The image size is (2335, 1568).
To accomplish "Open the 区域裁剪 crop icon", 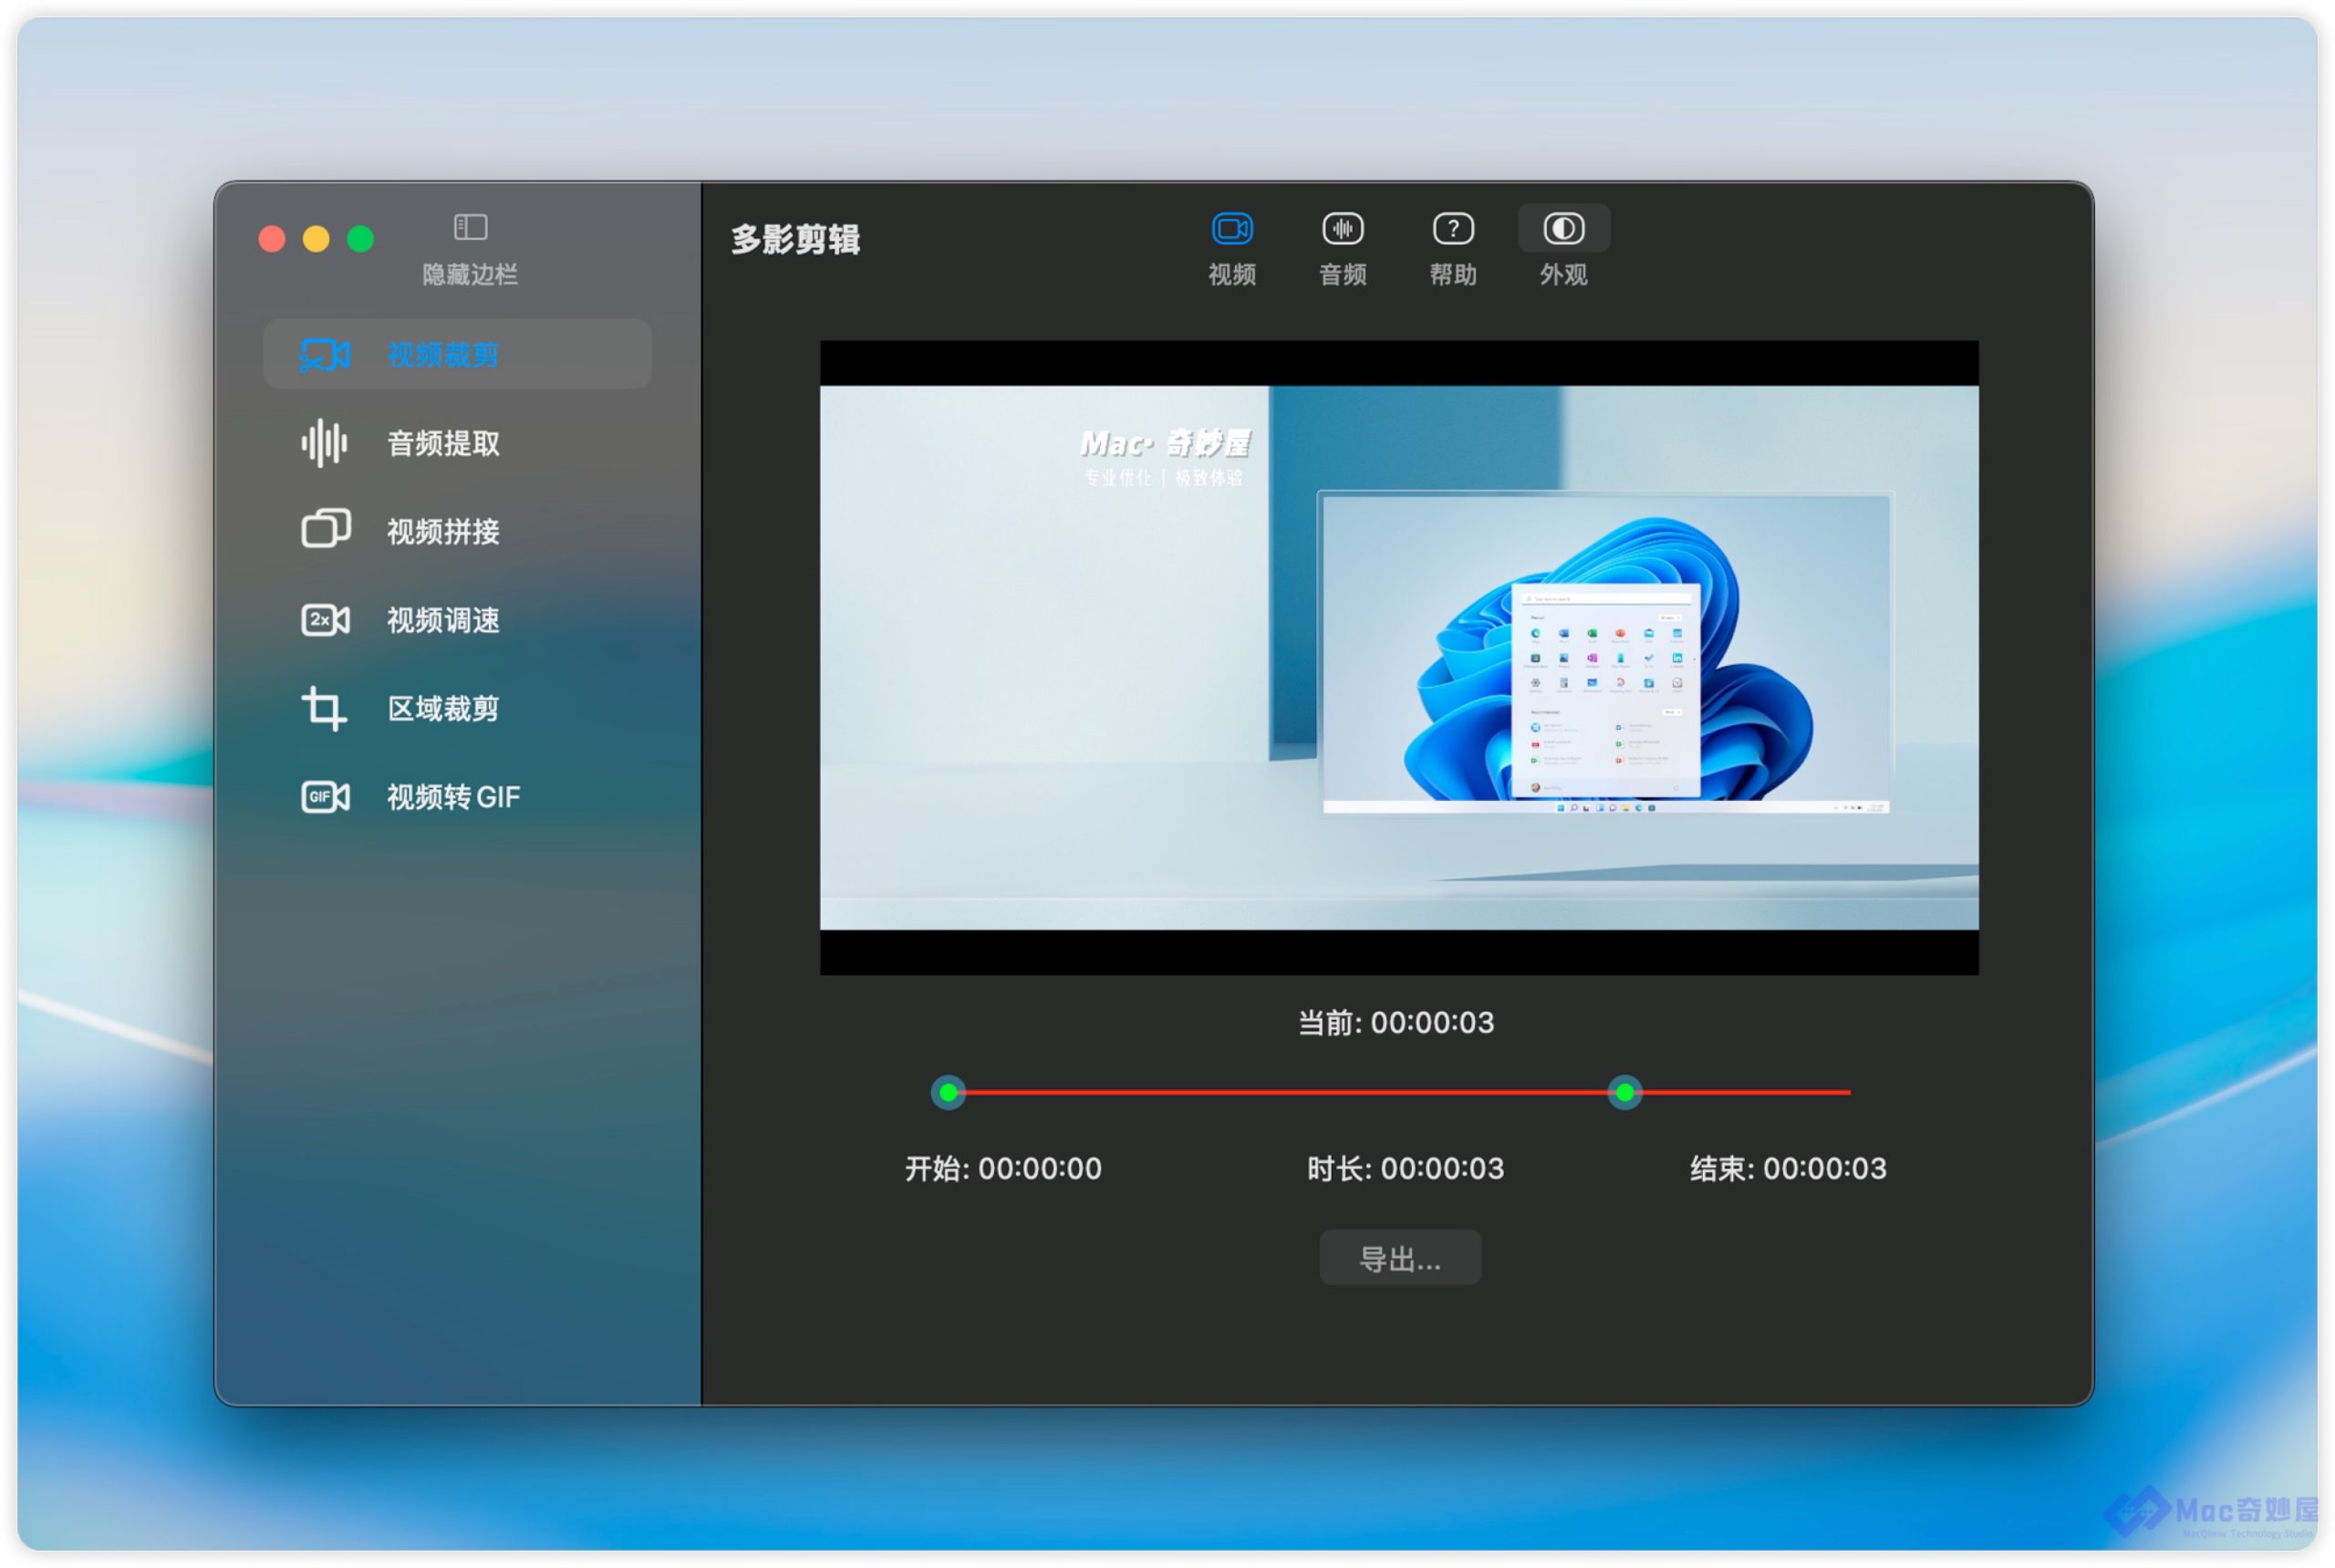I will pos(325,708).
